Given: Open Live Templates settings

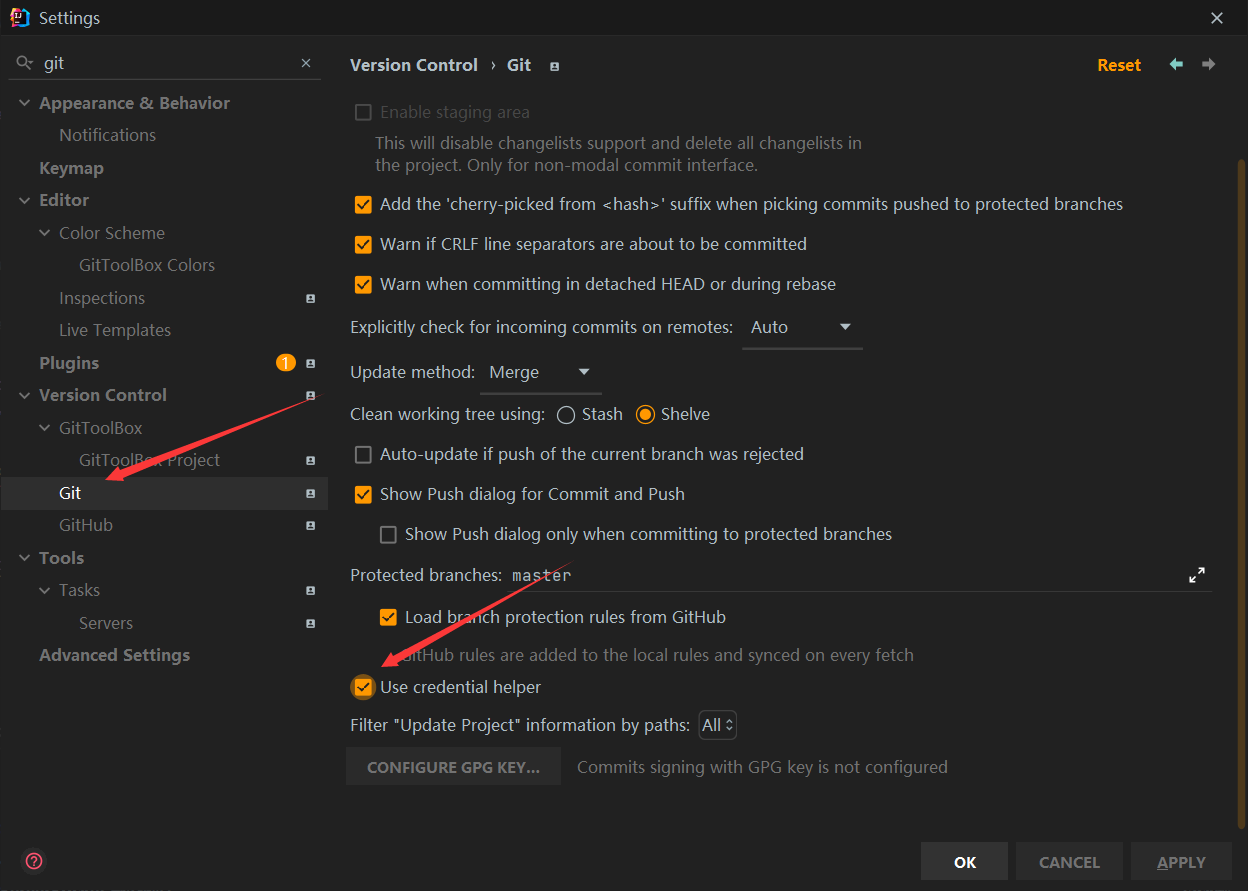Looking at the screenshot, I should 115,330.
